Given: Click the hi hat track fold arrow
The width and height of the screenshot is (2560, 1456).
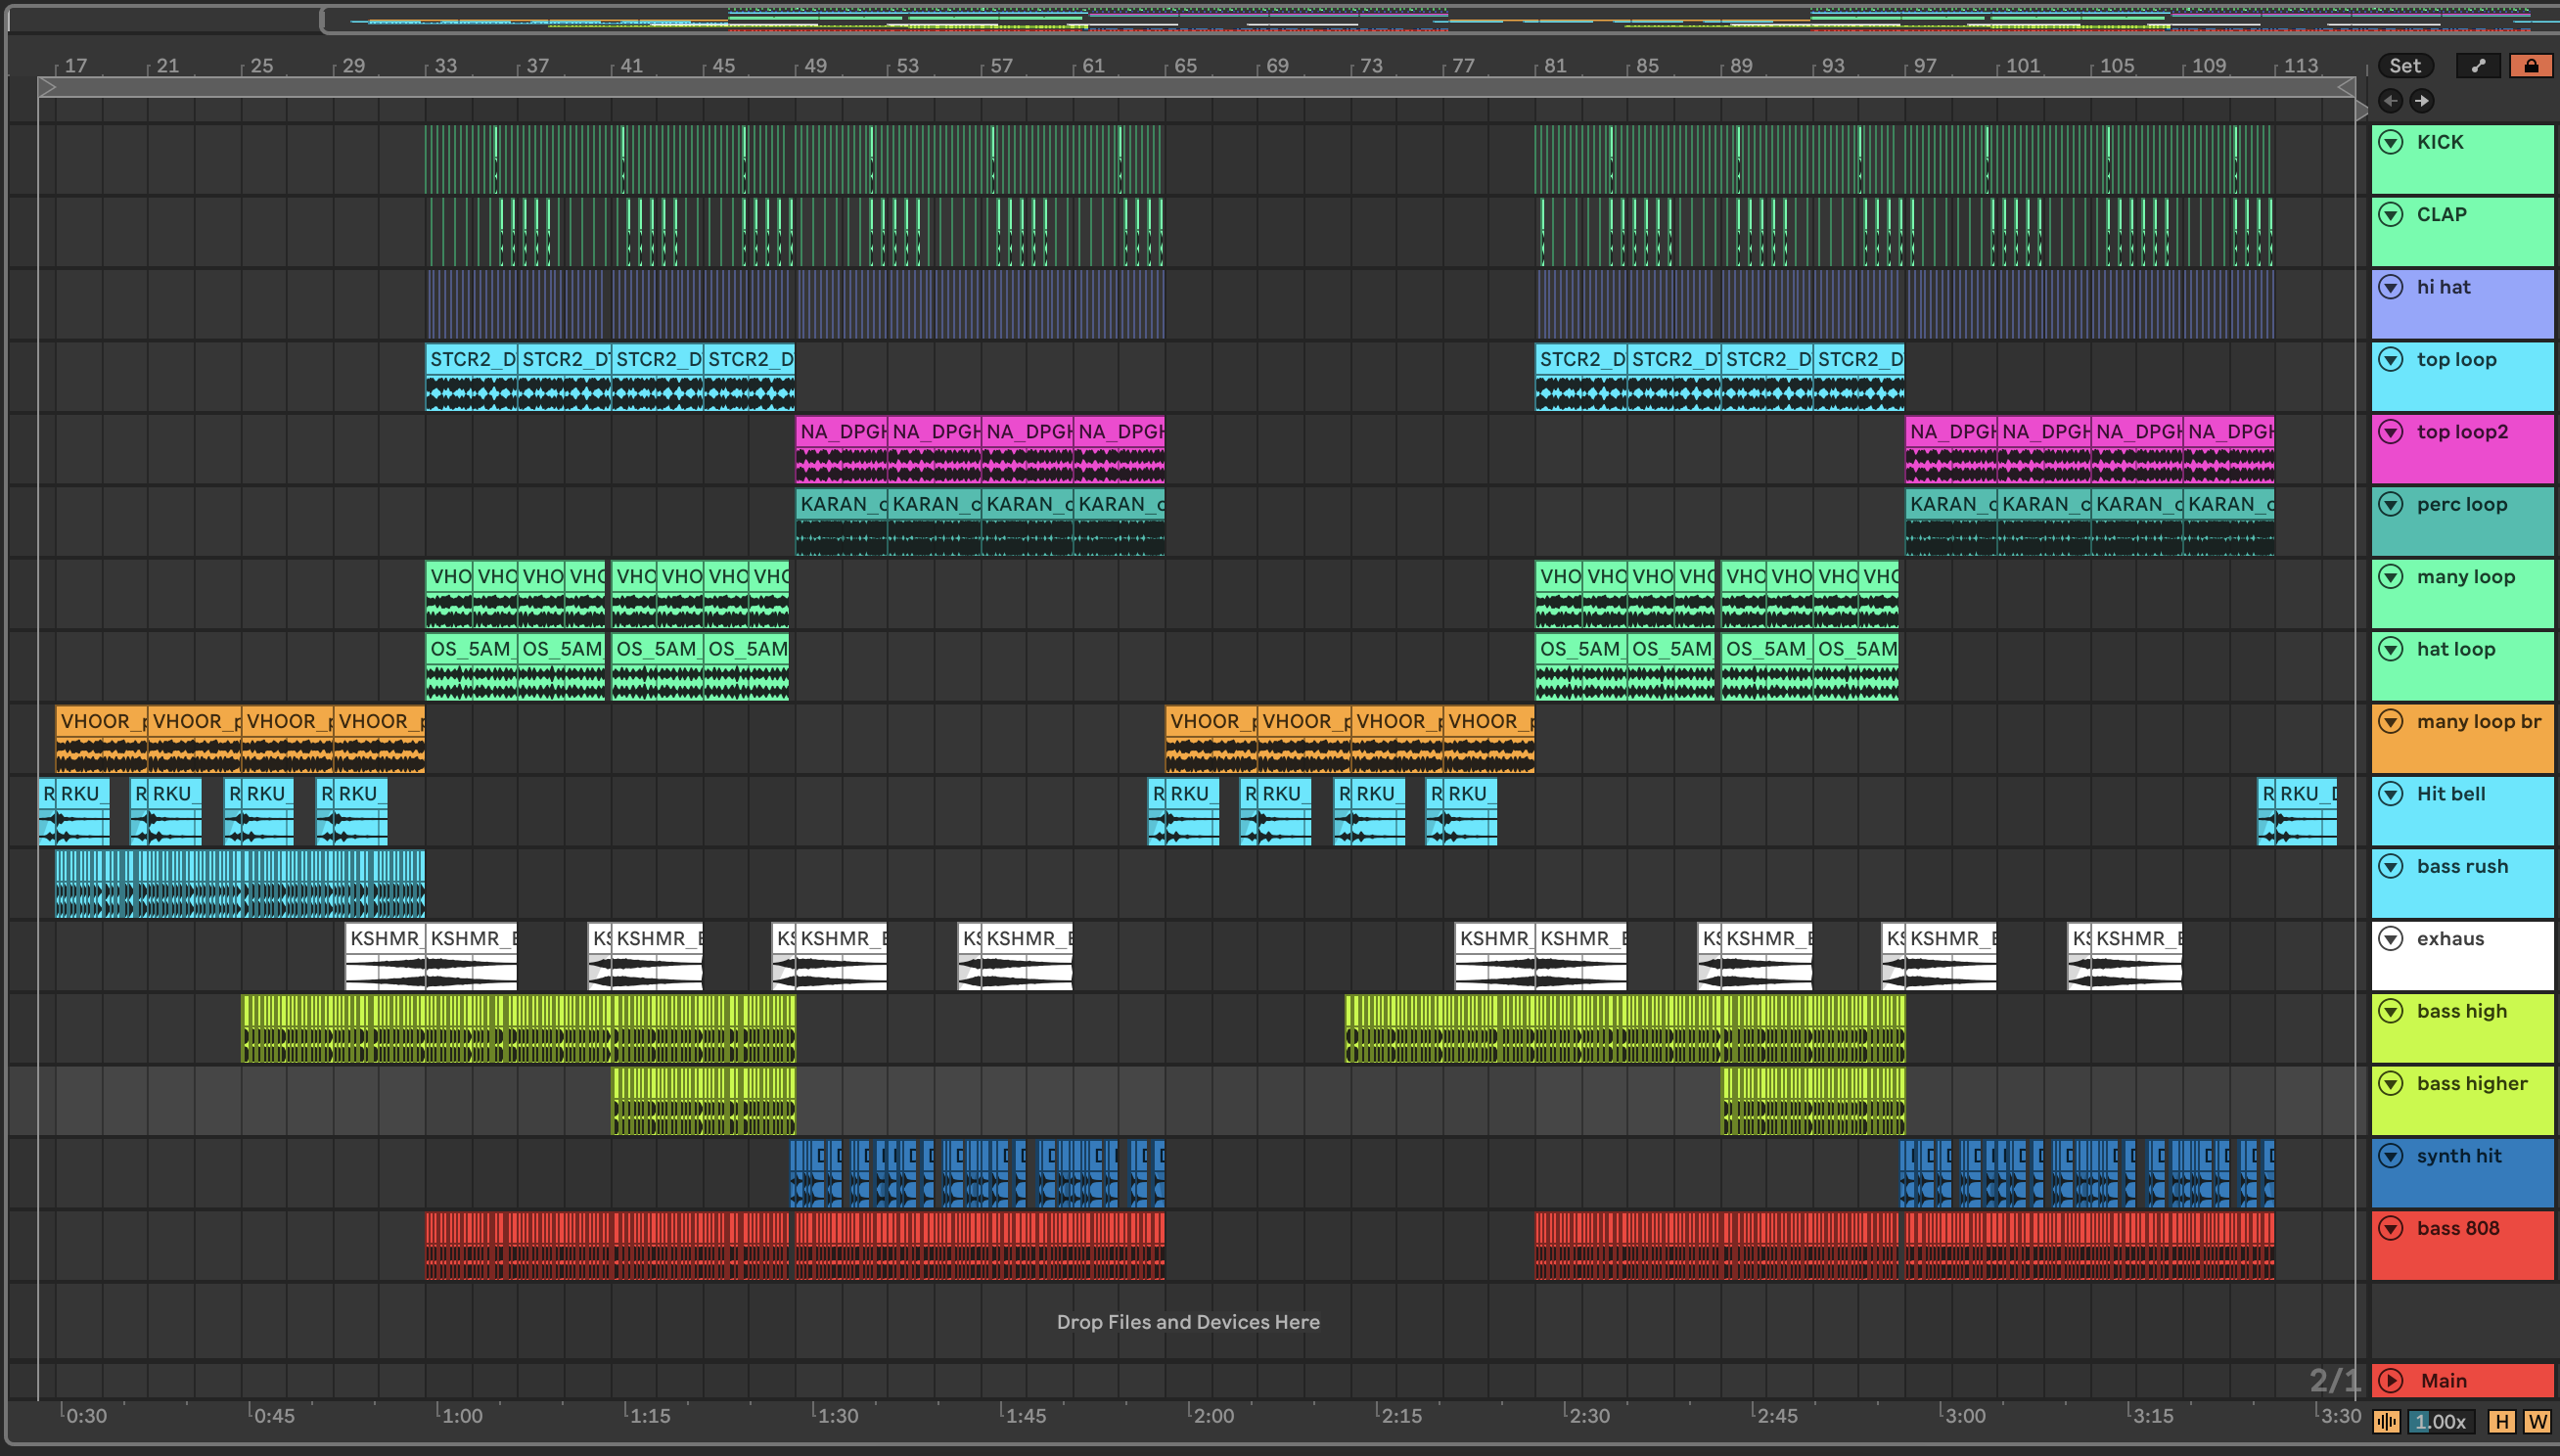Looking at the screenshot, I should 2390,287.
